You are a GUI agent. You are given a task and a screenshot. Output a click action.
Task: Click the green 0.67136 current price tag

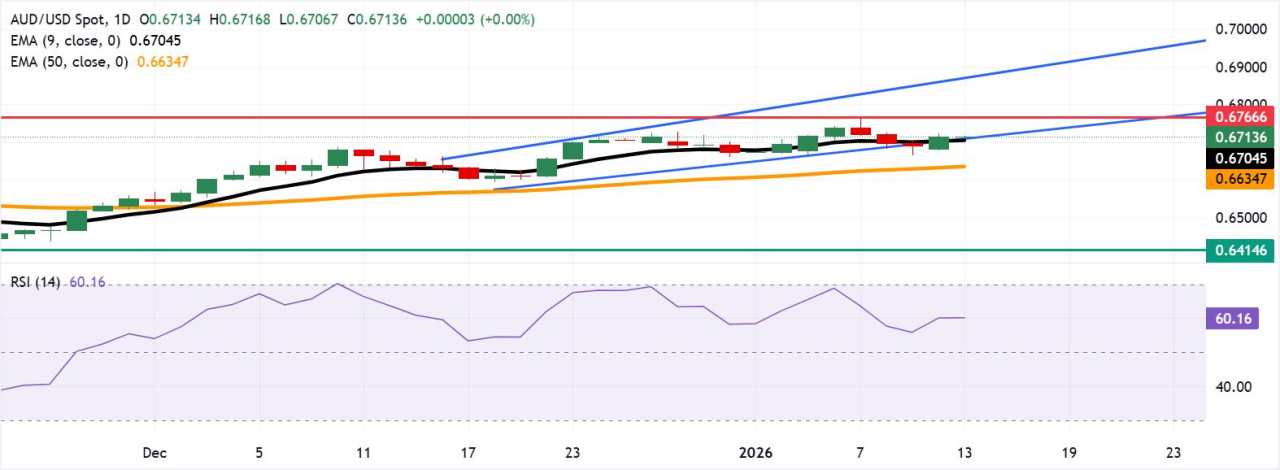1240,137
